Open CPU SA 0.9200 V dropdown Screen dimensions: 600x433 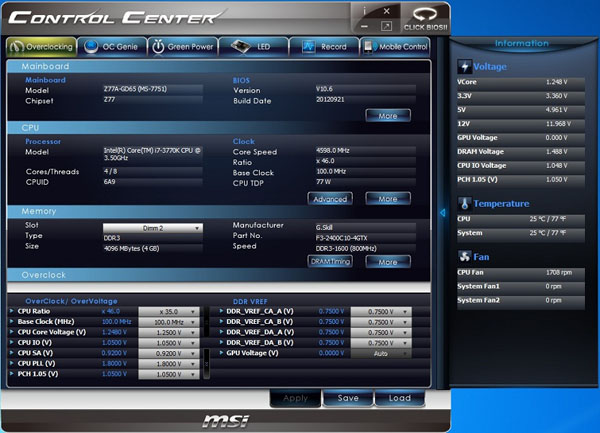point(169,353)
